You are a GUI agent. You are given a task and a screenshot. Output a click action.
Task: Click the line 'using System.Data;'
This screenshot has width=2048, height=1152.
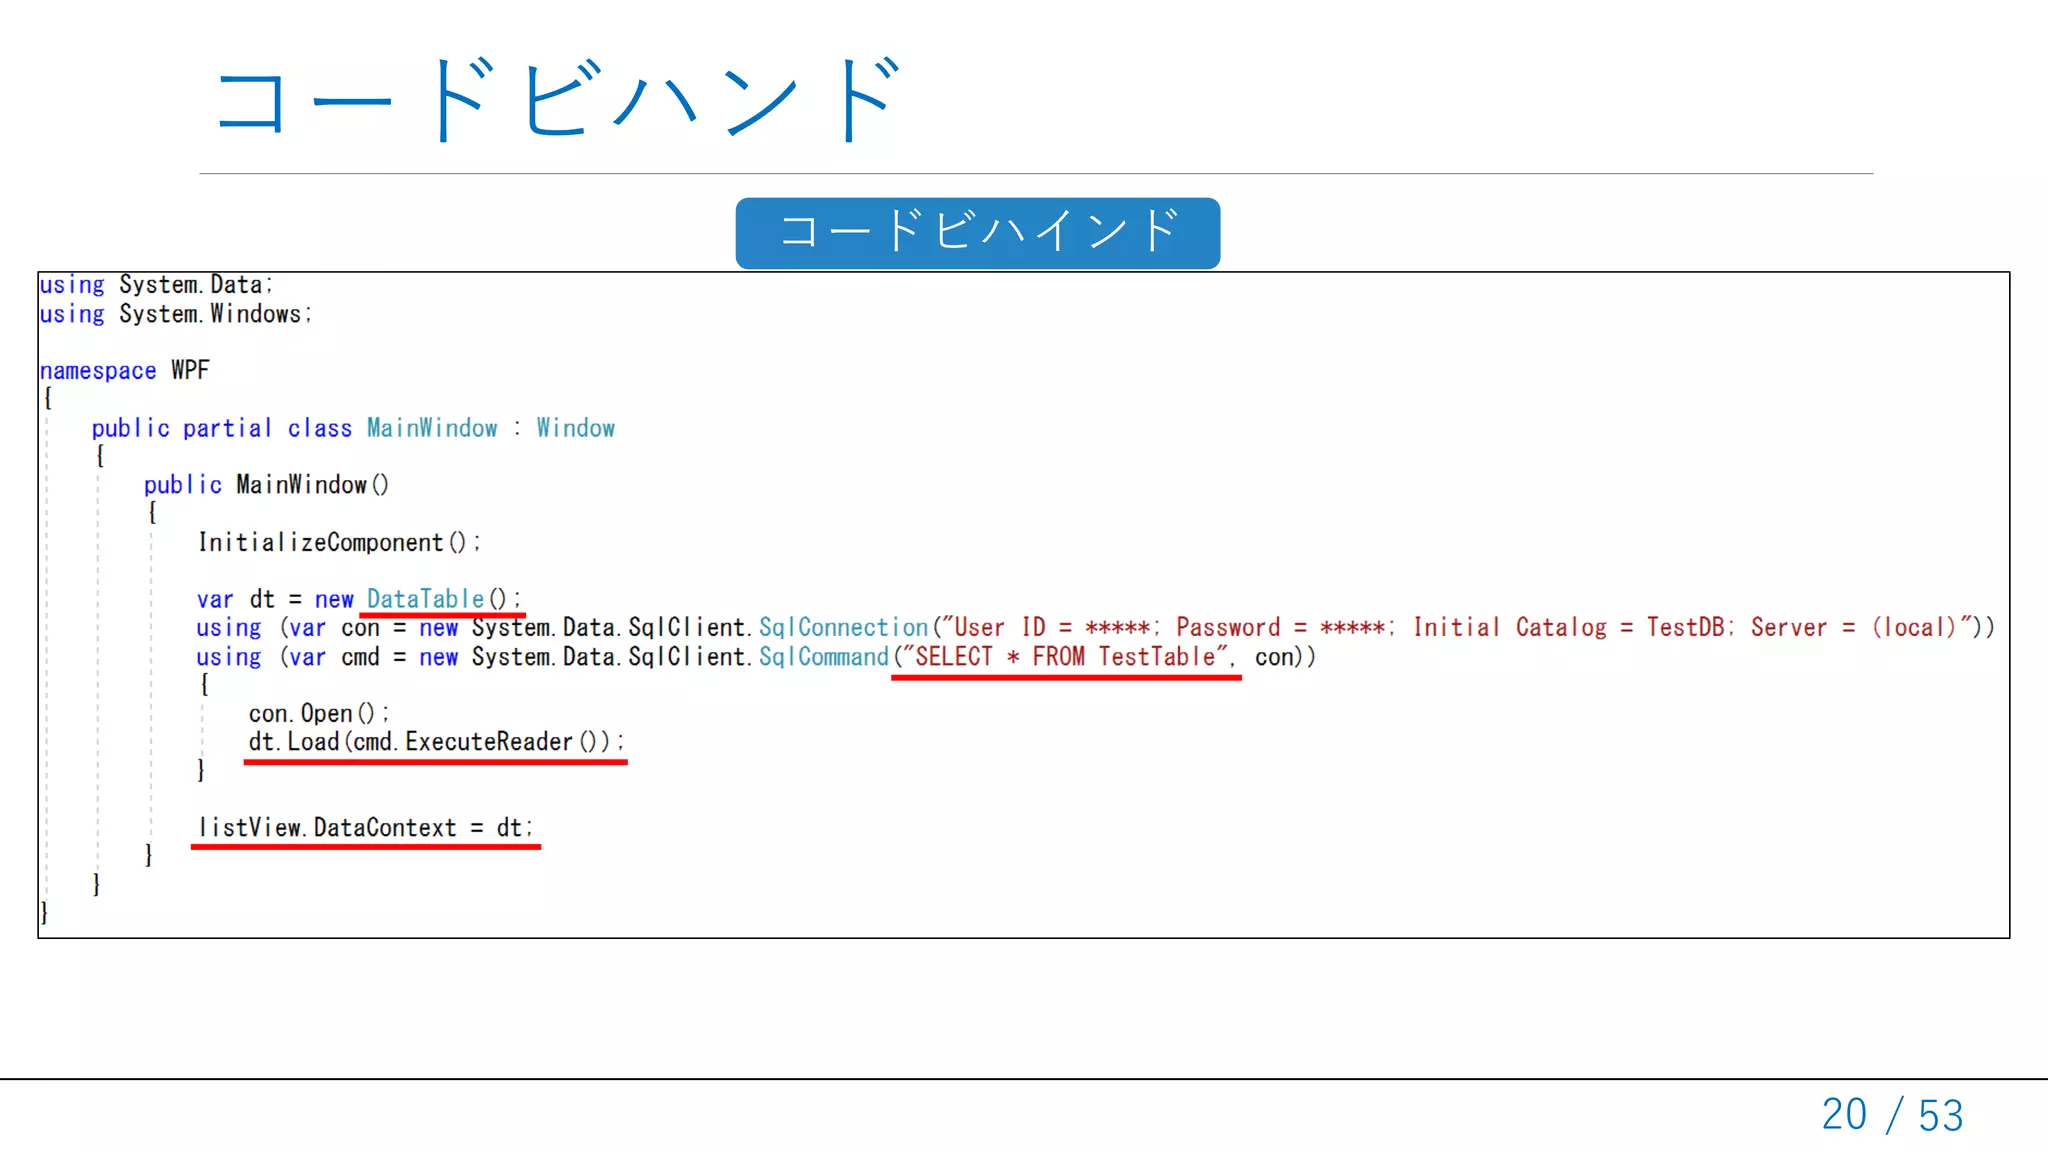point(156,285)
